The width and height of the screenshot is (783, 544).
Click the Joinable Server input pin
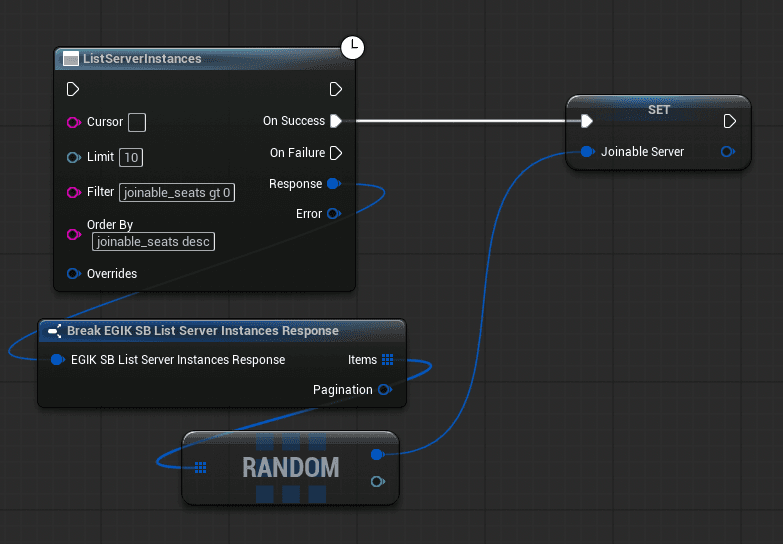587,152
